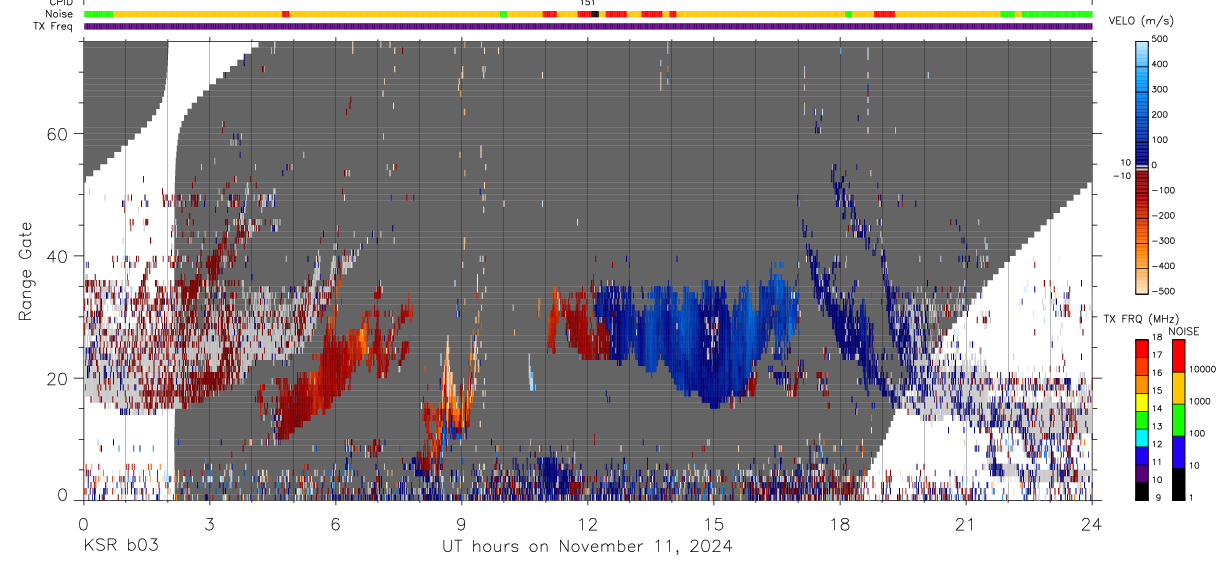
Task: Click the 6 hour tick label
Action: [335, 524]
